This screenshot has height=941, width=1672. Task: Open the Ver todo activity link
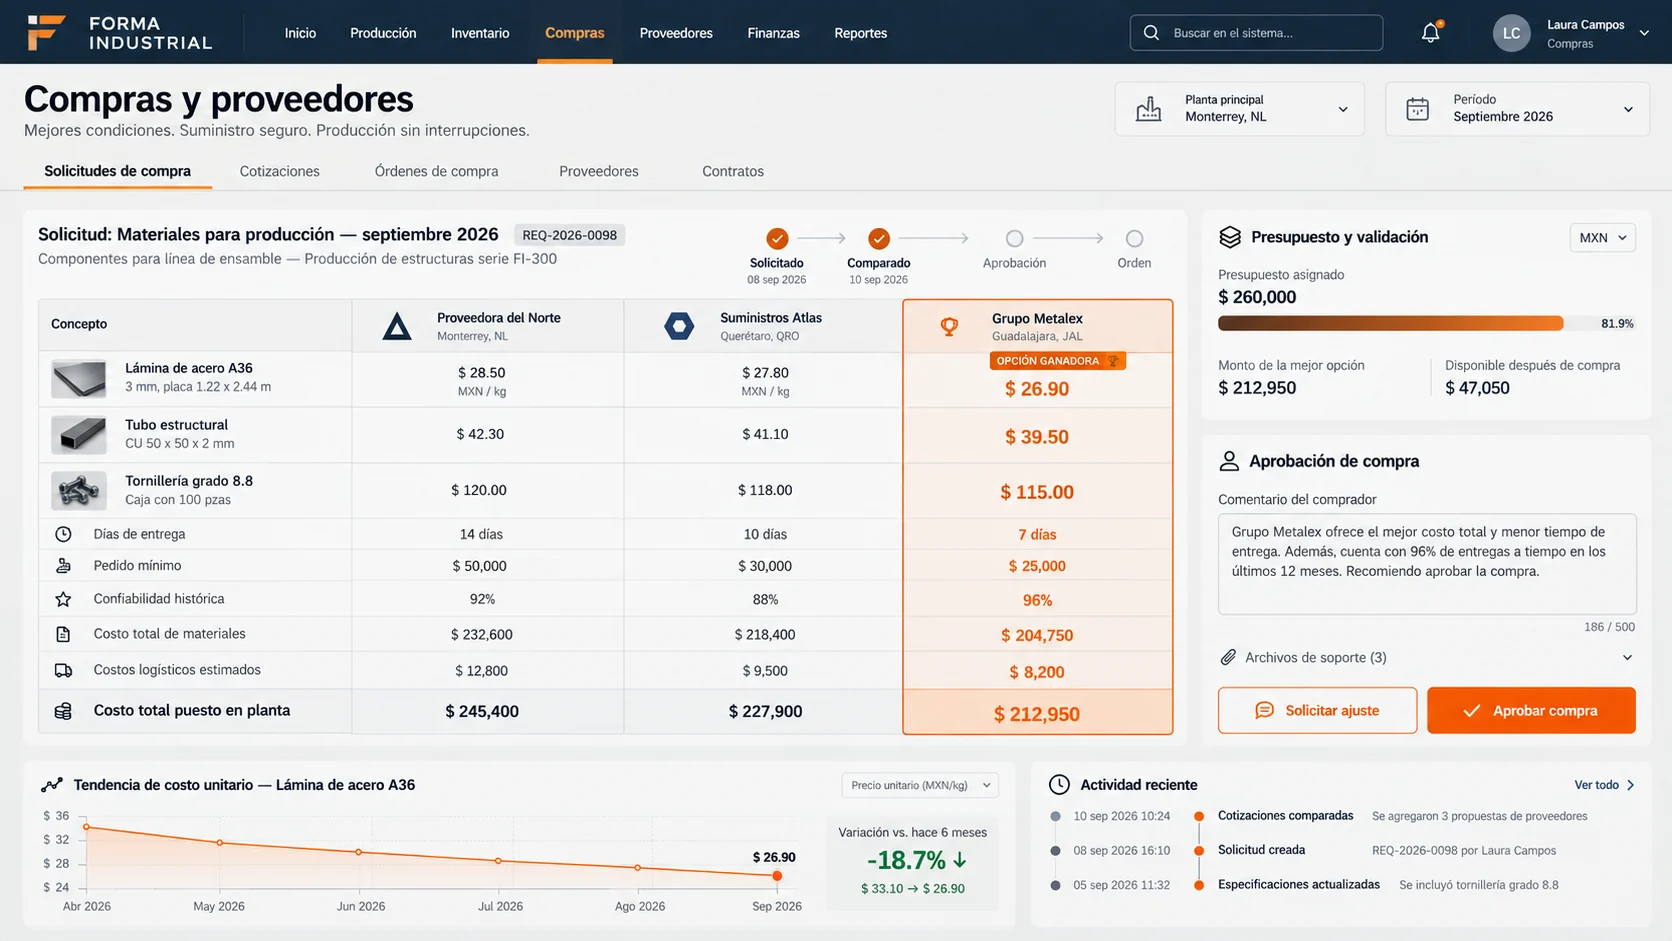pos(1604,785)
